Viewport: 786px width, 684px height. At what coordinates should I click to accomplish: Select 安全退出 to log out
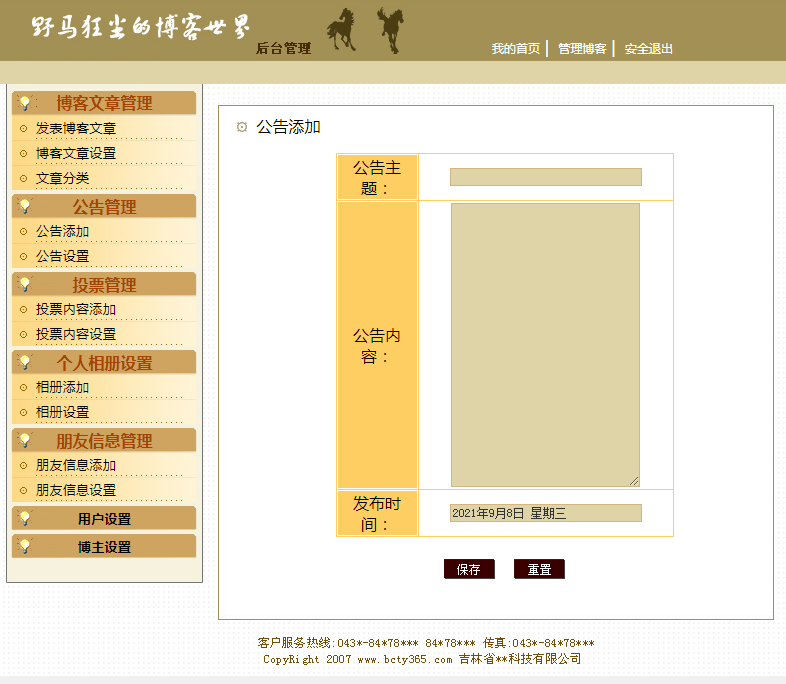pyautogui.click(x=648, y=49)
